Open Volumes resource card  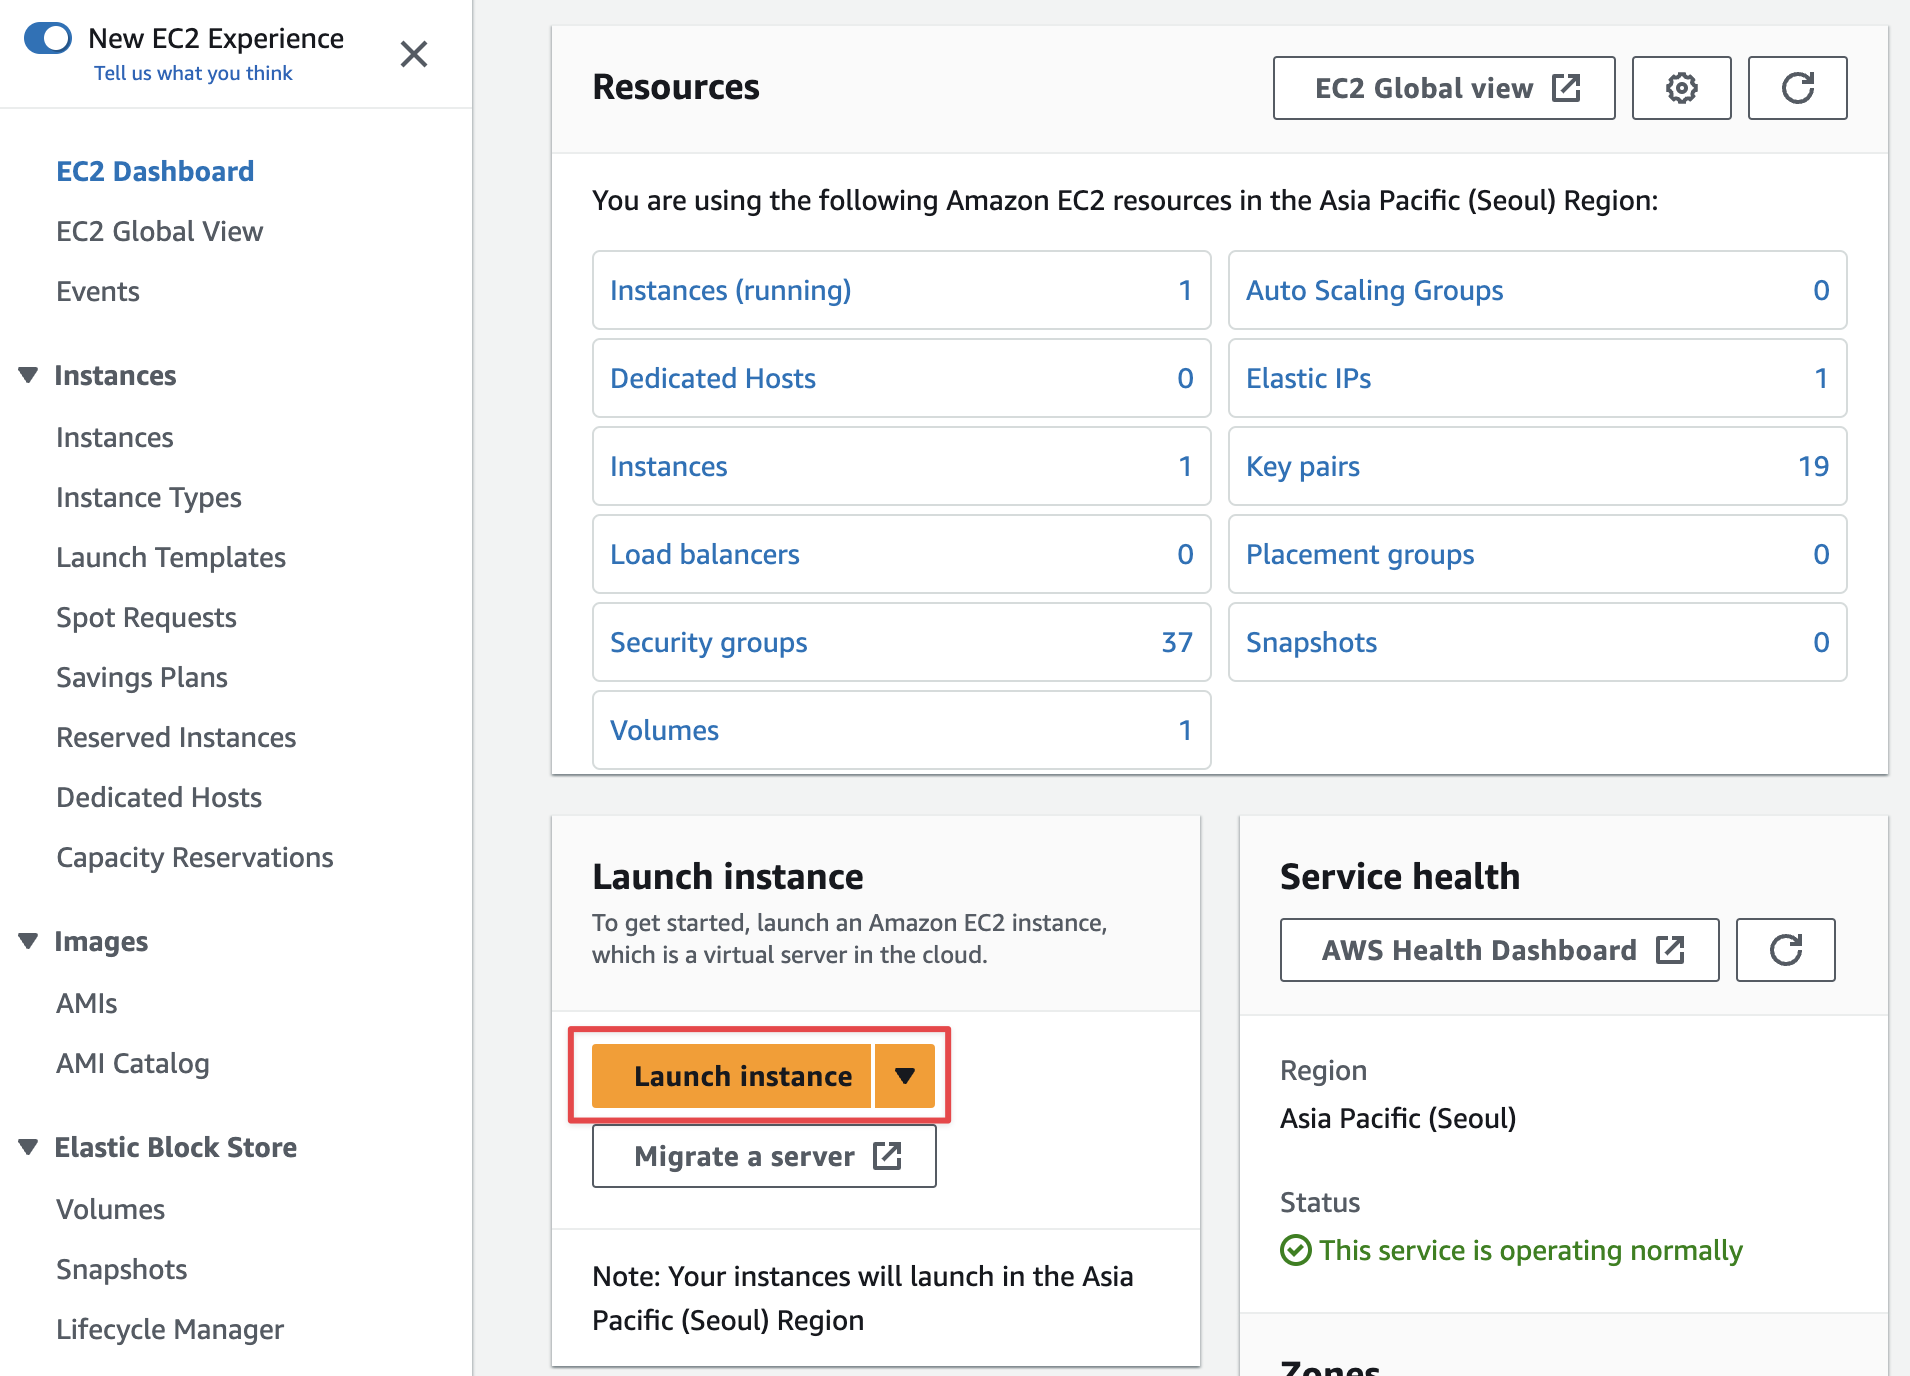pyautogui.click(x=902, y=730)
